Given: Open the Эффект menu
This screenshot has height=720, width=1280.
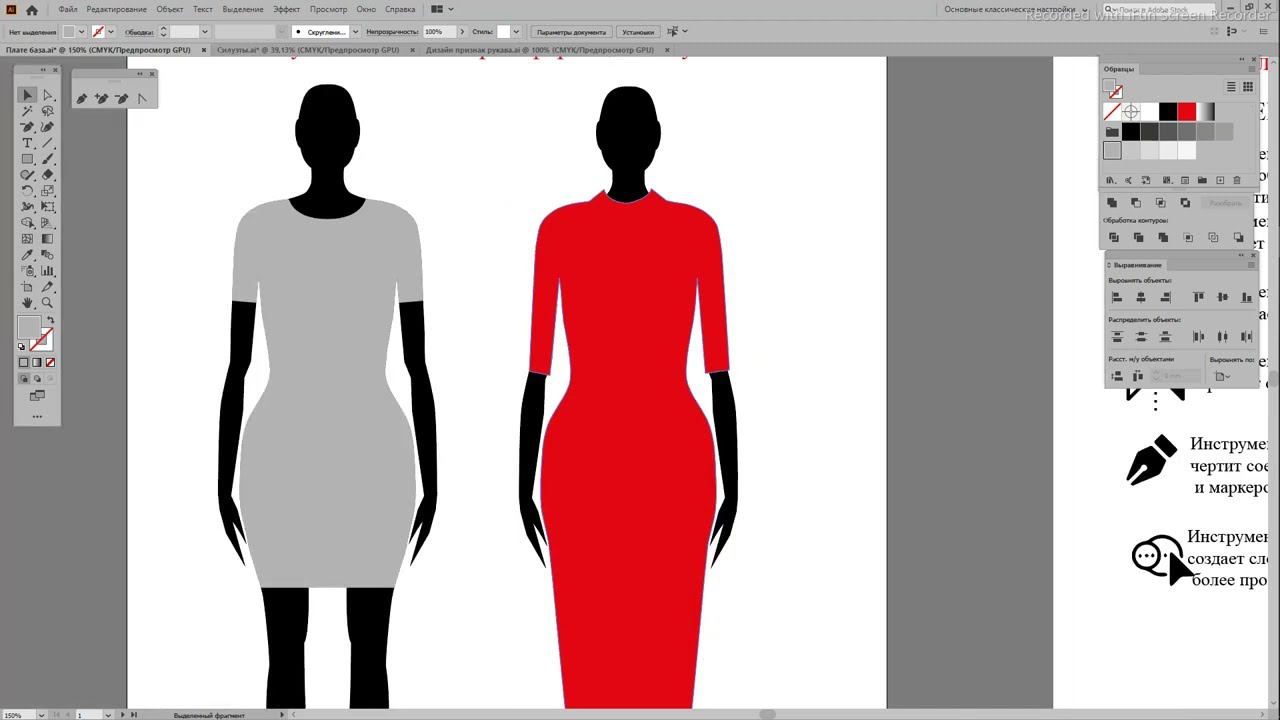Looking at the screenshot, I should (x=286, y=9).
